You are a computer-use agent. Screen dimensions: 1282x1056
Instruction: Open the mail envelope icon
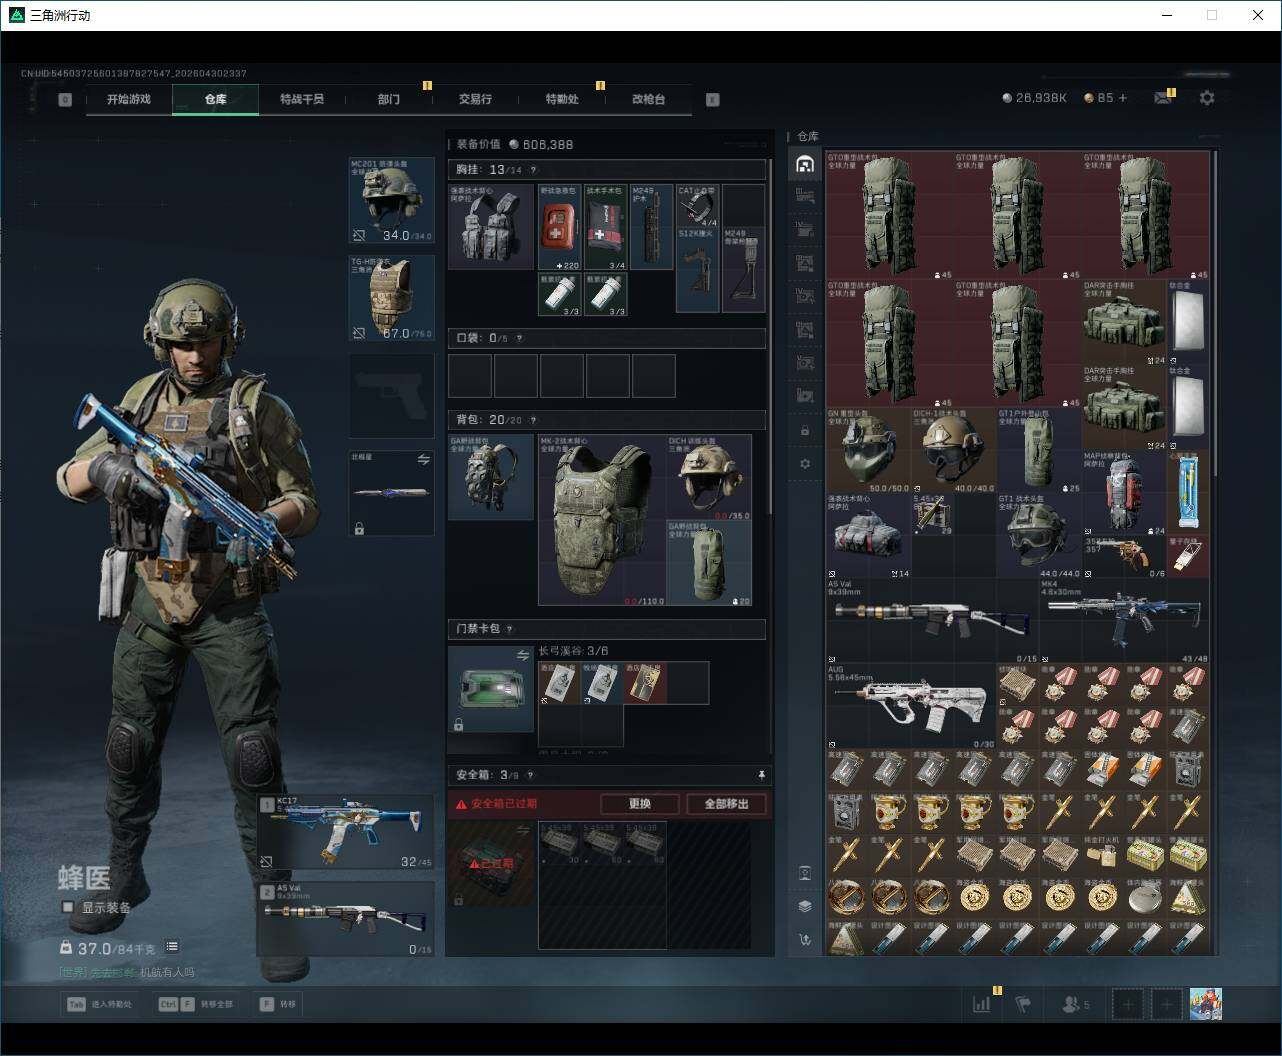[1163, 98]
